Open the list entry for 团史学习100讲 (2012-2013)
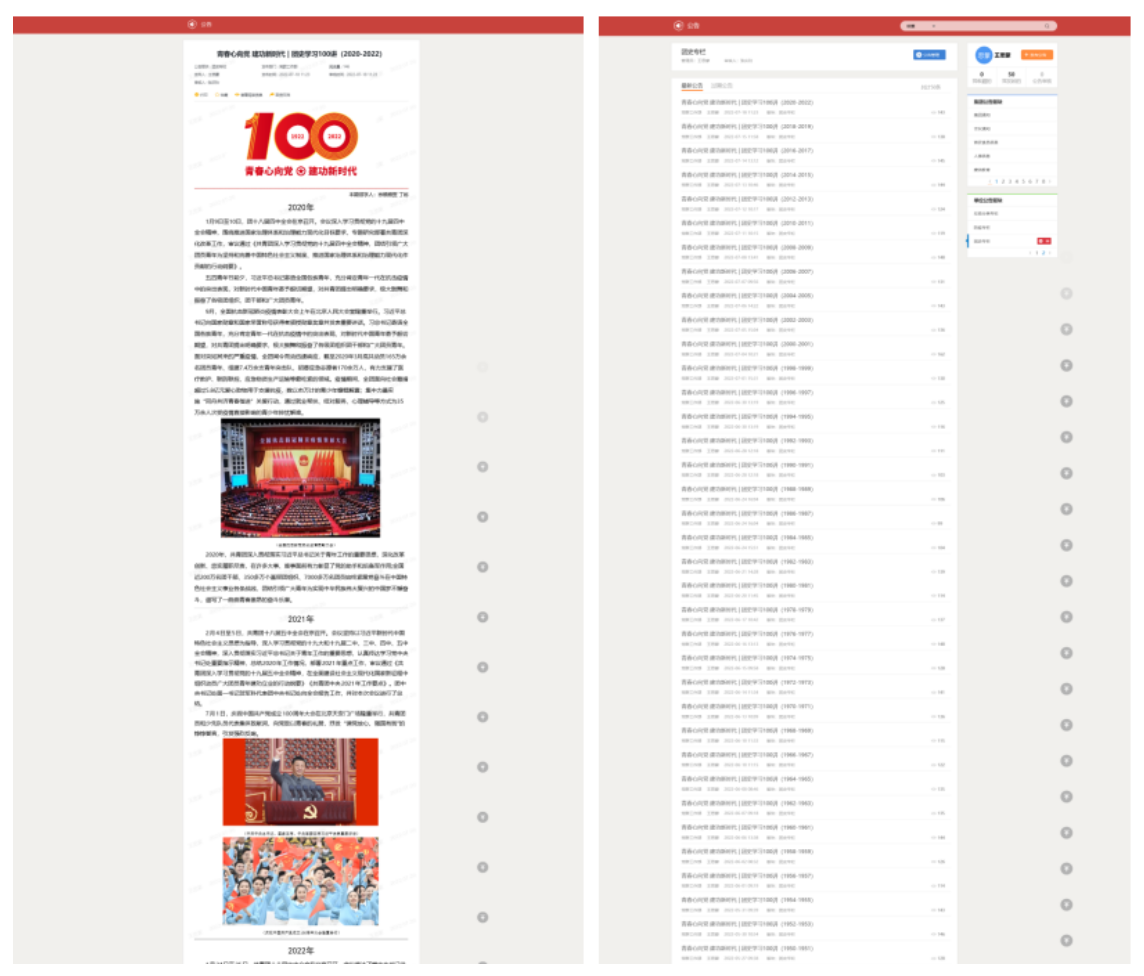 pos(747,199)
